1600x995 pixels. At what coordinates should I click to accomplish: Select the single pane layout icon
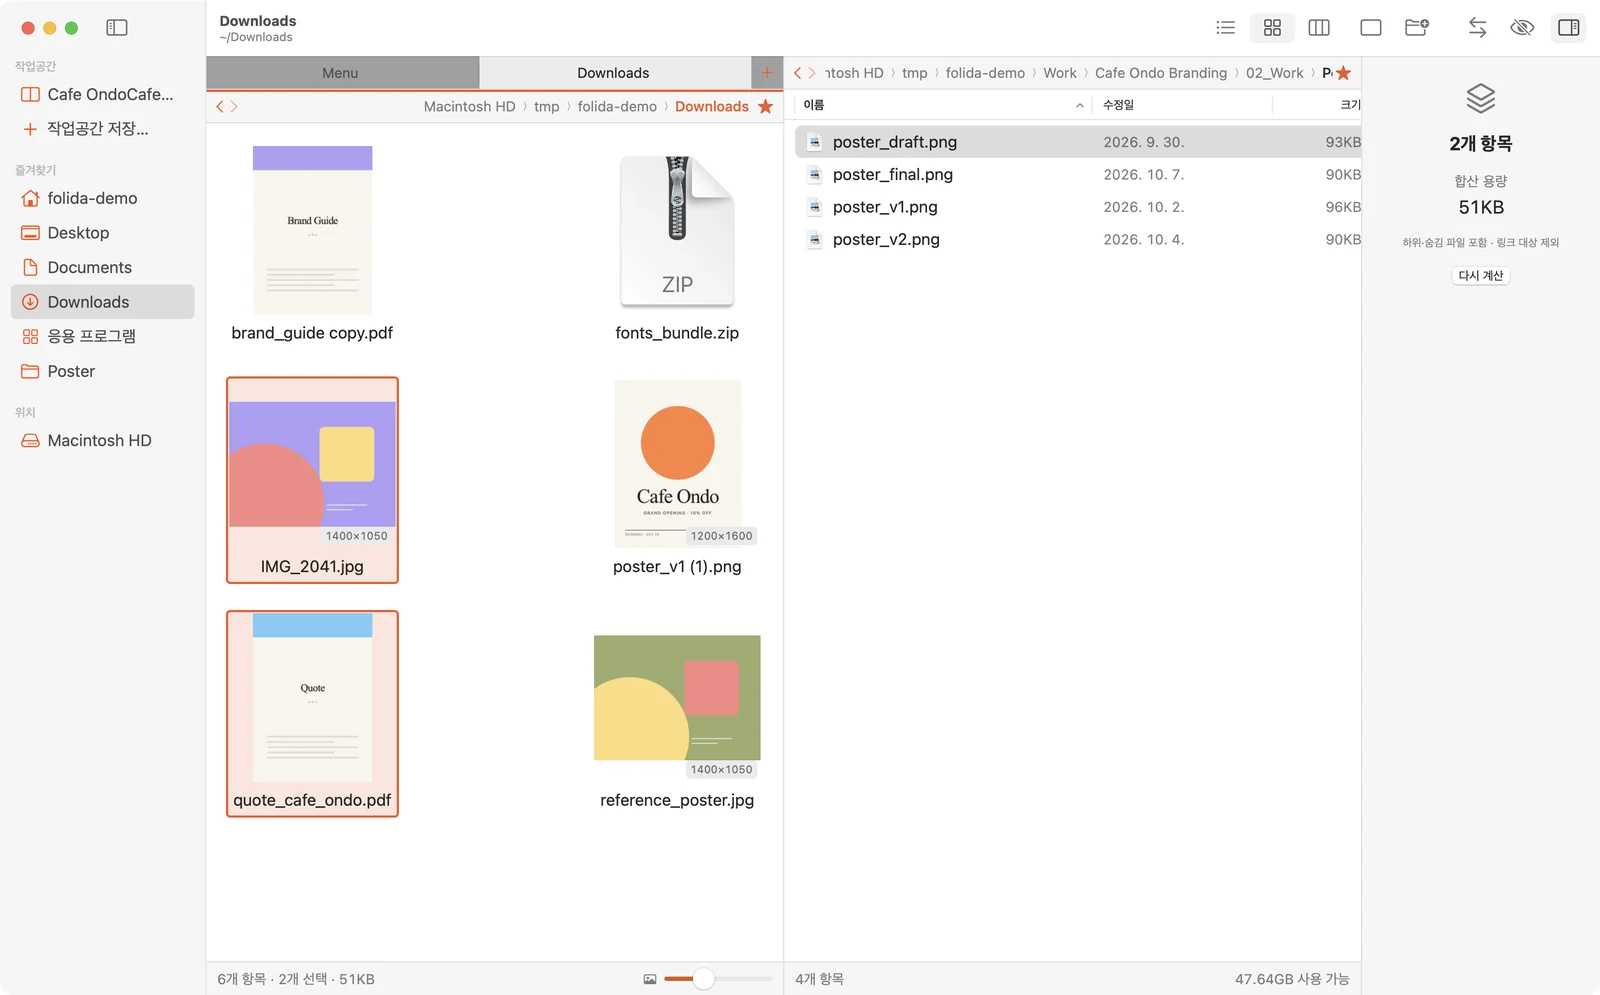(1371, 28)
